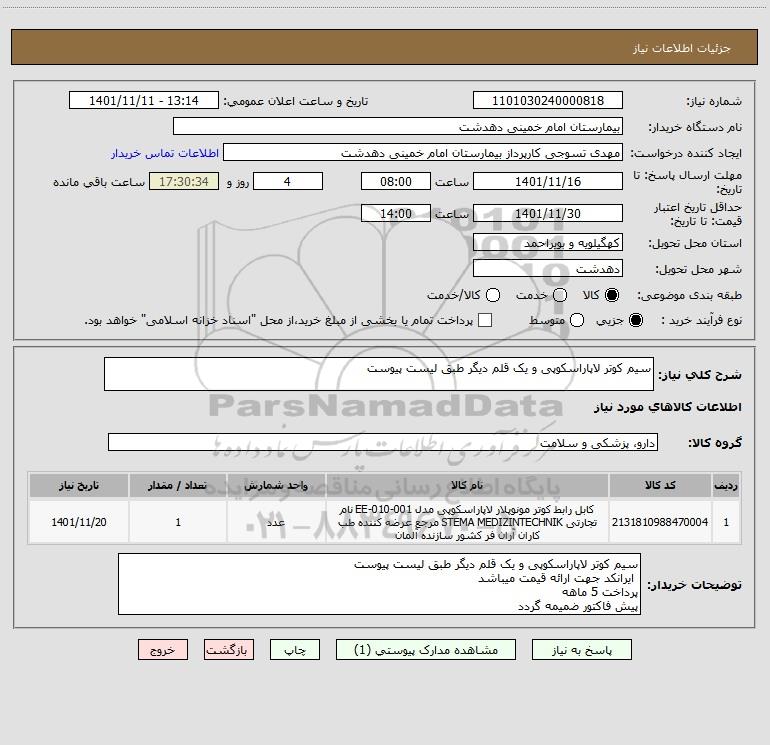770x745 pixels.
Task: Click the اطلاعات کالاهای مورد نیاز heading
Action: (x=667, y=407)
